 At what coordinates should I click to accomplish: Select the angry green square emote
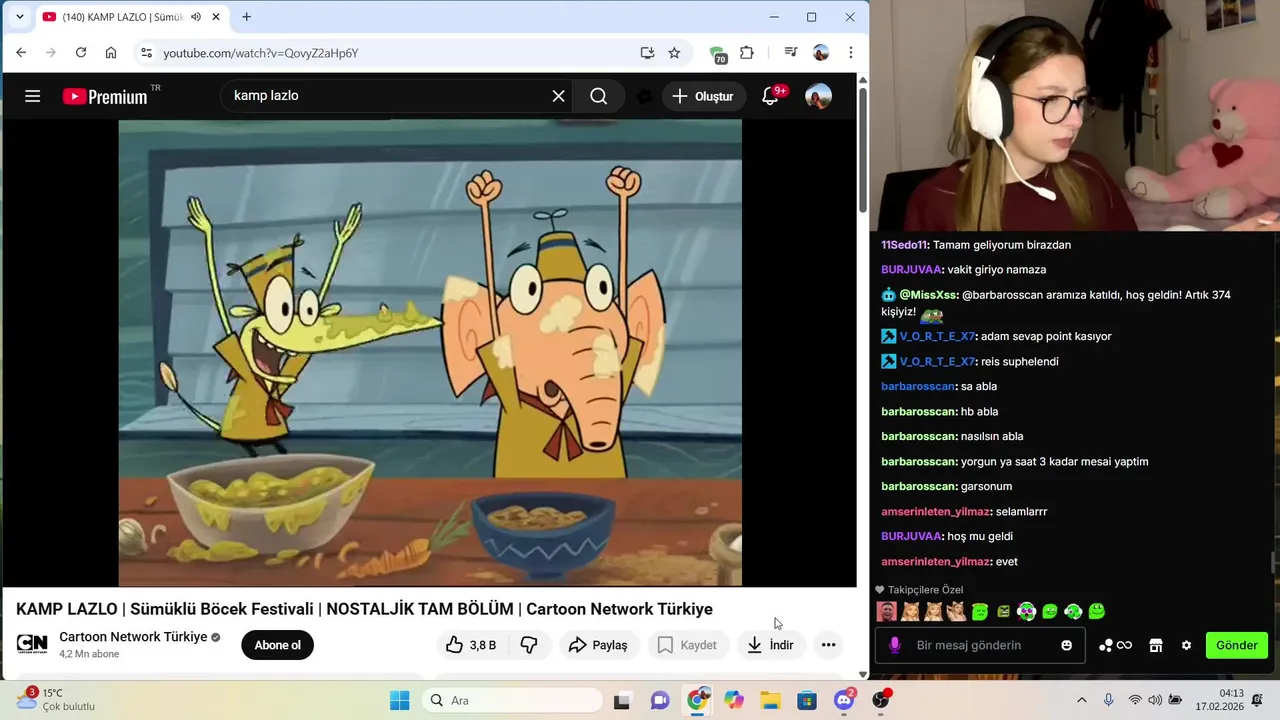pyautogui.click(x=1003, y=611)
